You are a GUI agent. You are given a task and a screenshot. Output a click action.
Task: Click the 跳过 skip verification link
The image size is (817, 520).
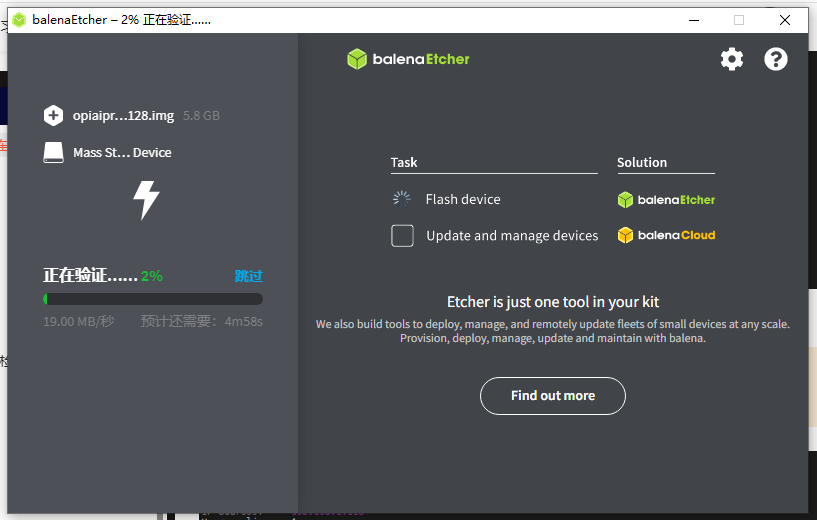point(249,276)
